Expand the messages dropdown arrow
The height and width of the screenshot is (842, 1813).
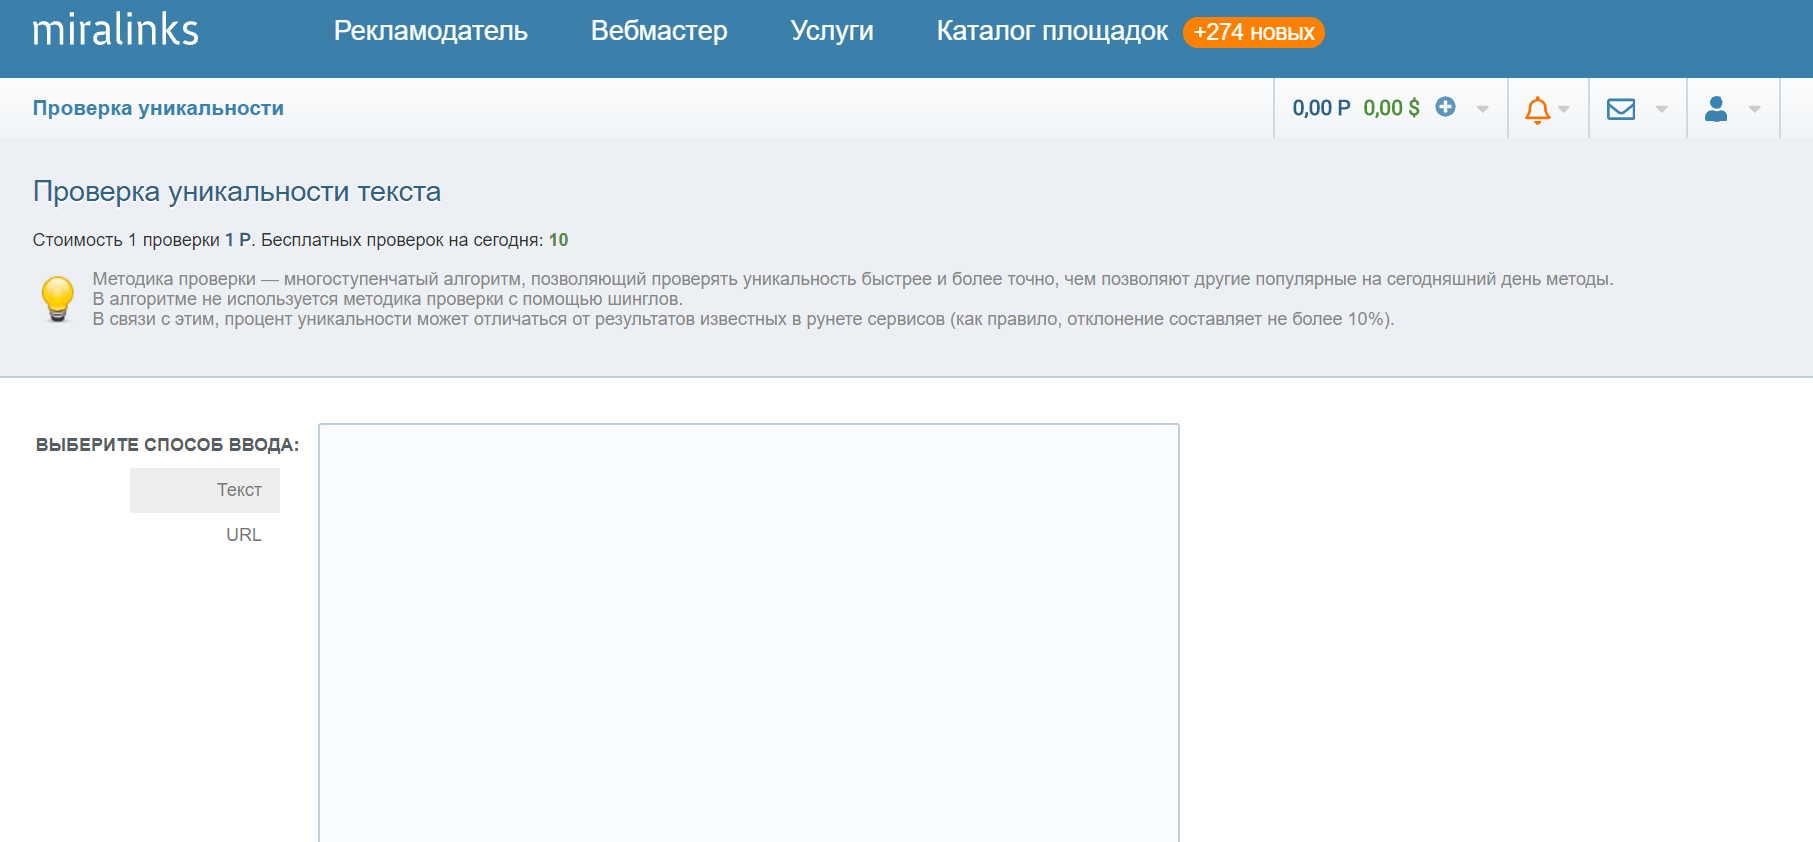[x=1661, y=109]
